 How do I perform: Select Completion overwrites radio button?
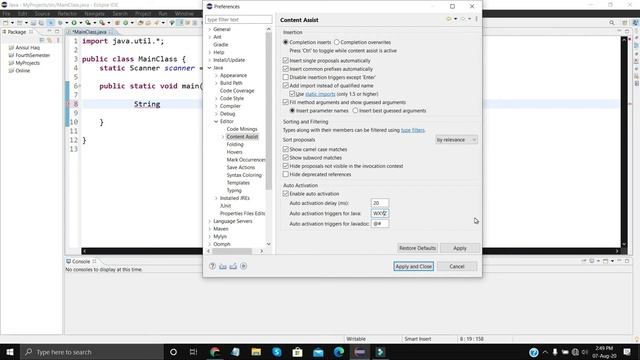(337, 42)
